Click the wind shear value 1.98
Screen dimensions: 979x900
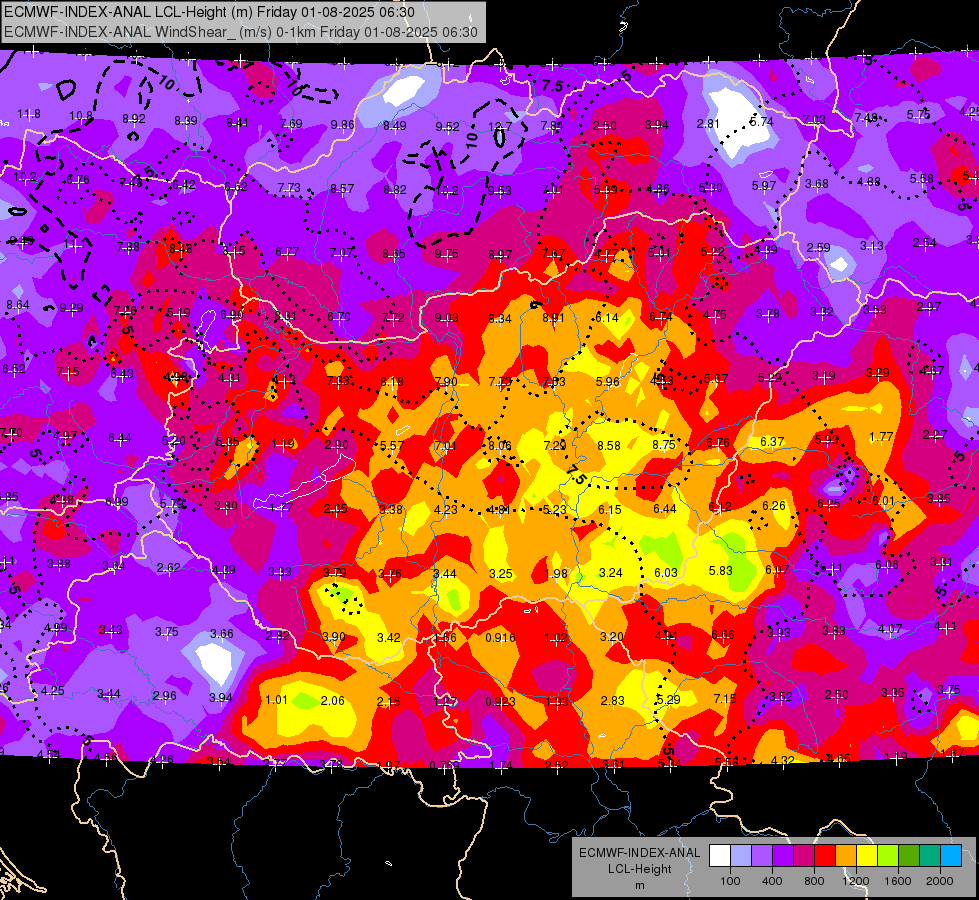click(556, 574)
